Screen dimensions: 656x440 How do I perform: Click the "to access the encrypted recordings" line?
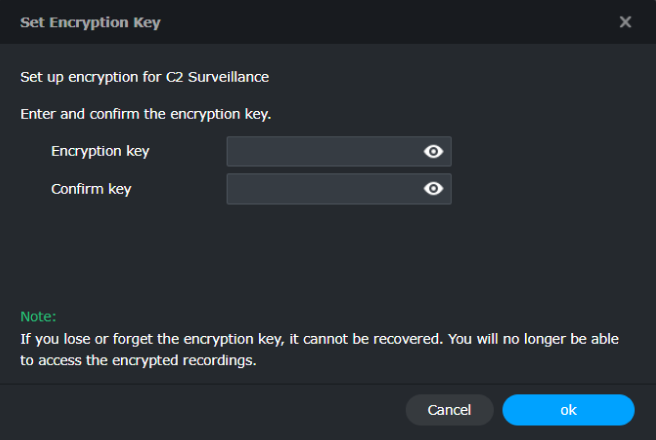tap(138, 361)
